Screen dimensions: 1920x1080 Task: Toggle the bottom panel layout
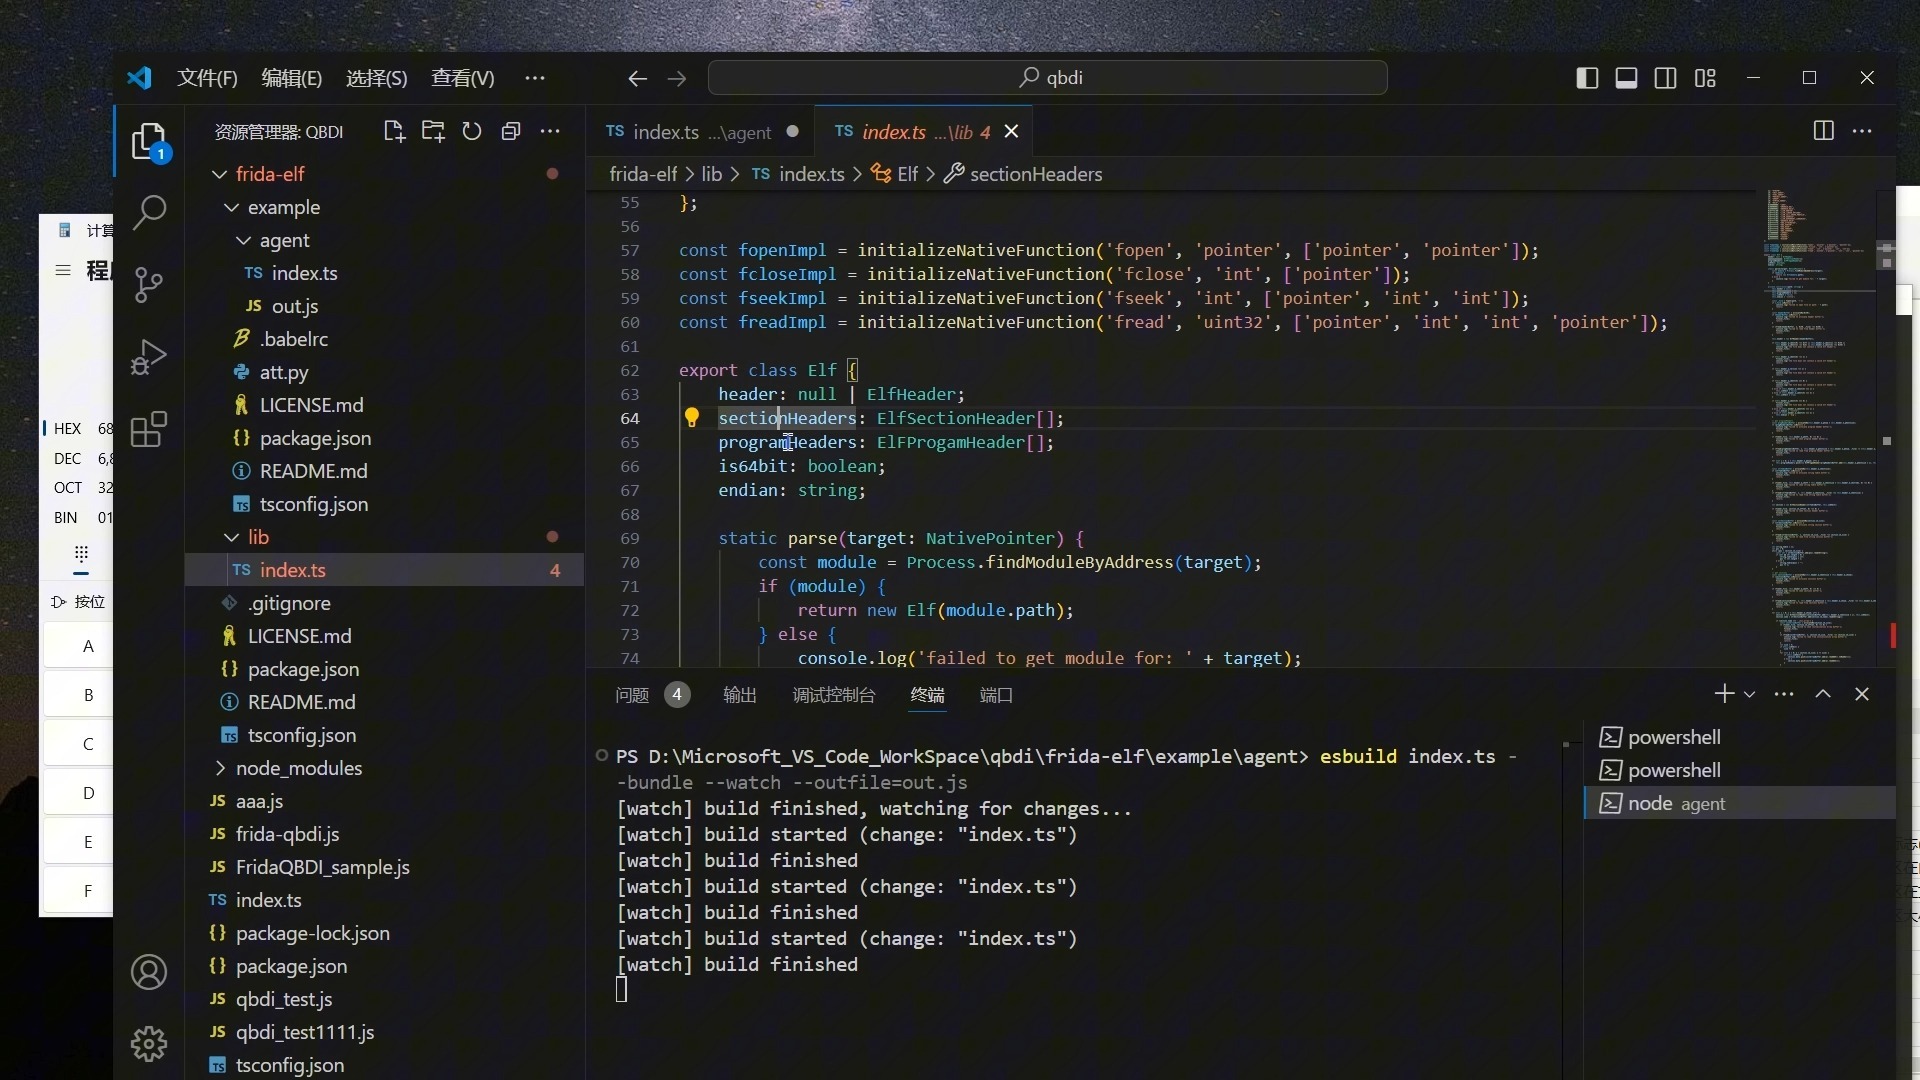pos(1626,78)
